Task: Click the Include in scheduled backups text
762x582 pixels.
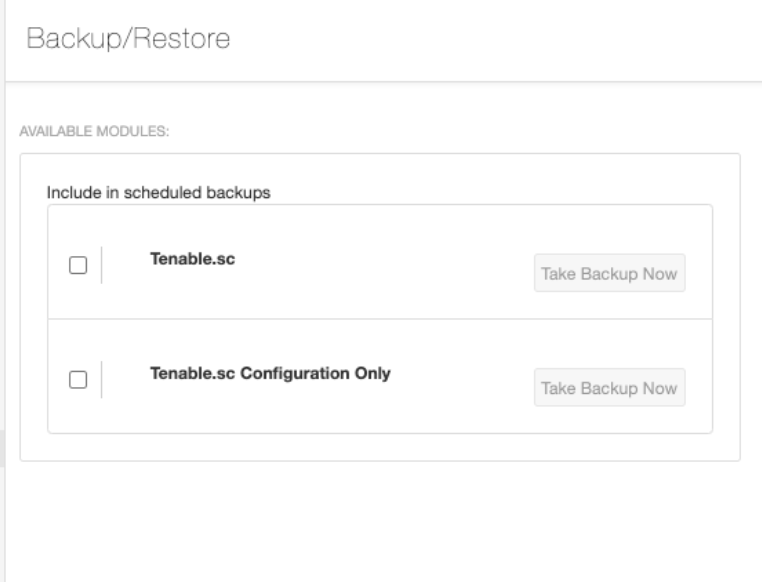Action: (x=158, y=194)
